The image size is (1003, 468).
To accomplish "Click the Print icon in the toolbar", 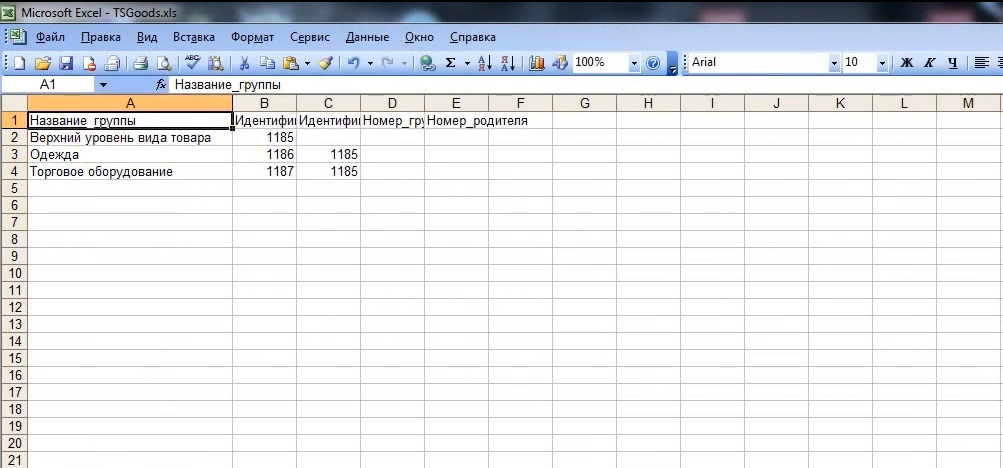I will pyautogui.click(x=141, y=63).
